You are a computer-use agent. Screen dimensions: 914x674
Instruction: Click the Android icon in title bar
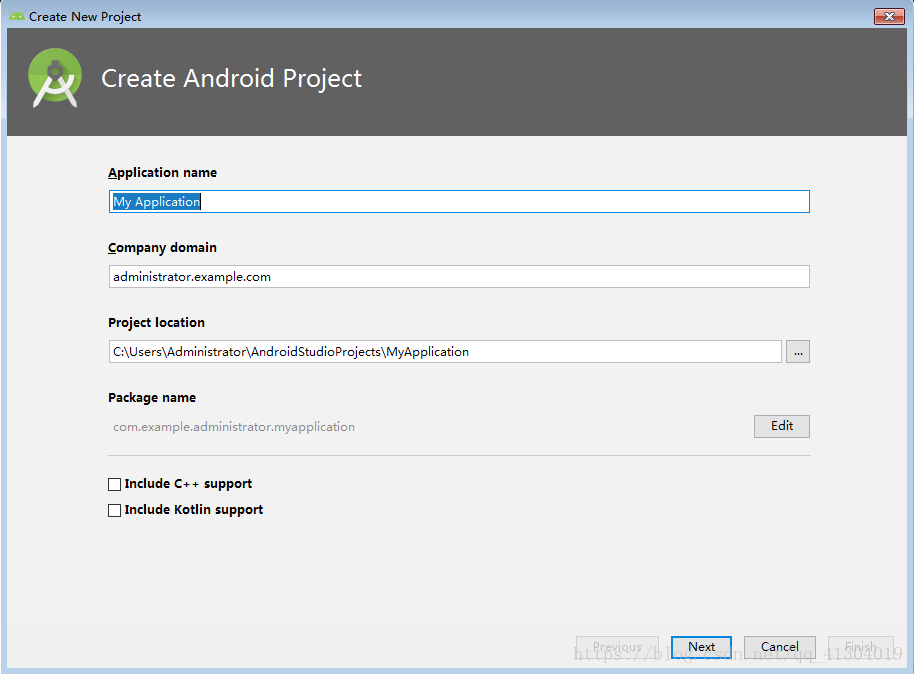click(17, 16)
